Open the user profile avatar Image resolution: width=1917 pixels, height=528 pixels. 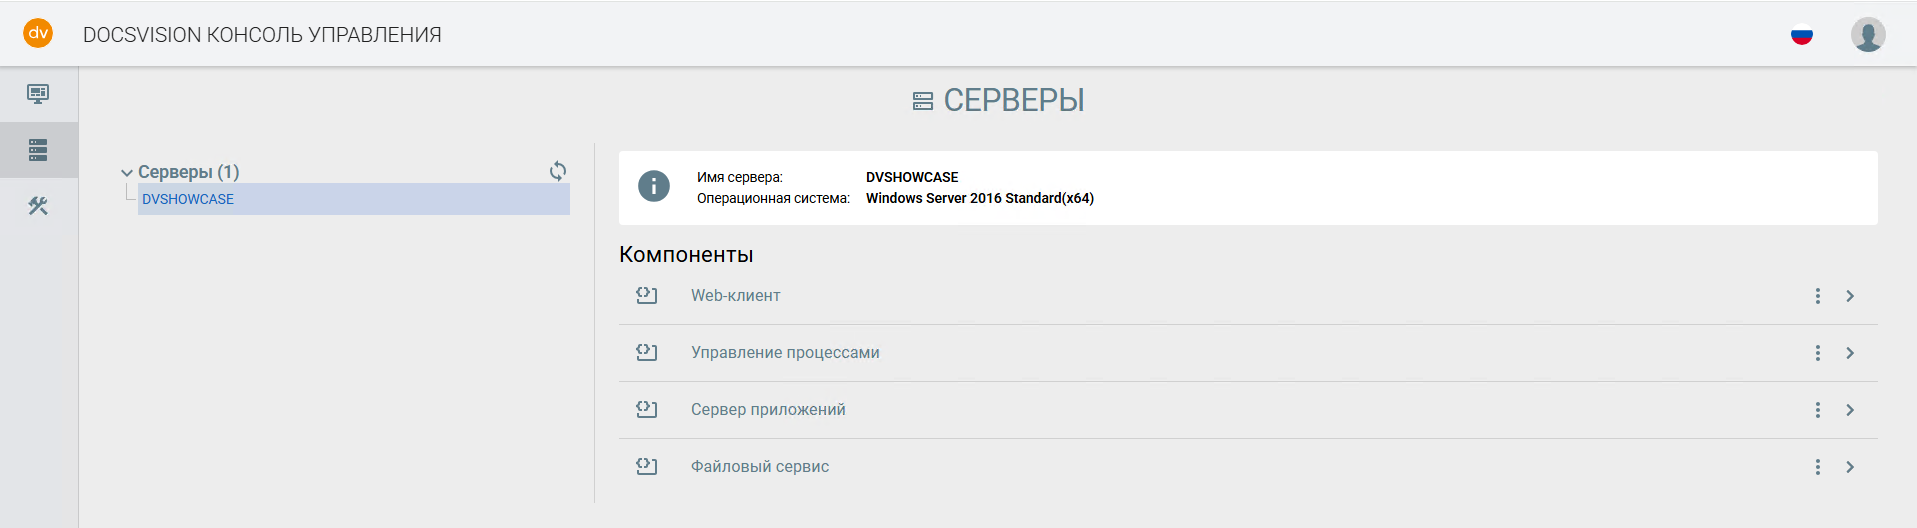coord(1868,35)
